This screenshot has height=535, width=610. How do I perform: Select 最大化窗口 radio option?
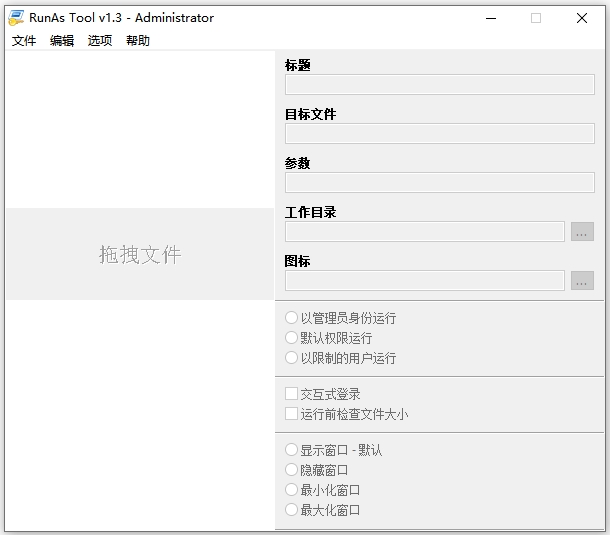click(x=291, y=509)
